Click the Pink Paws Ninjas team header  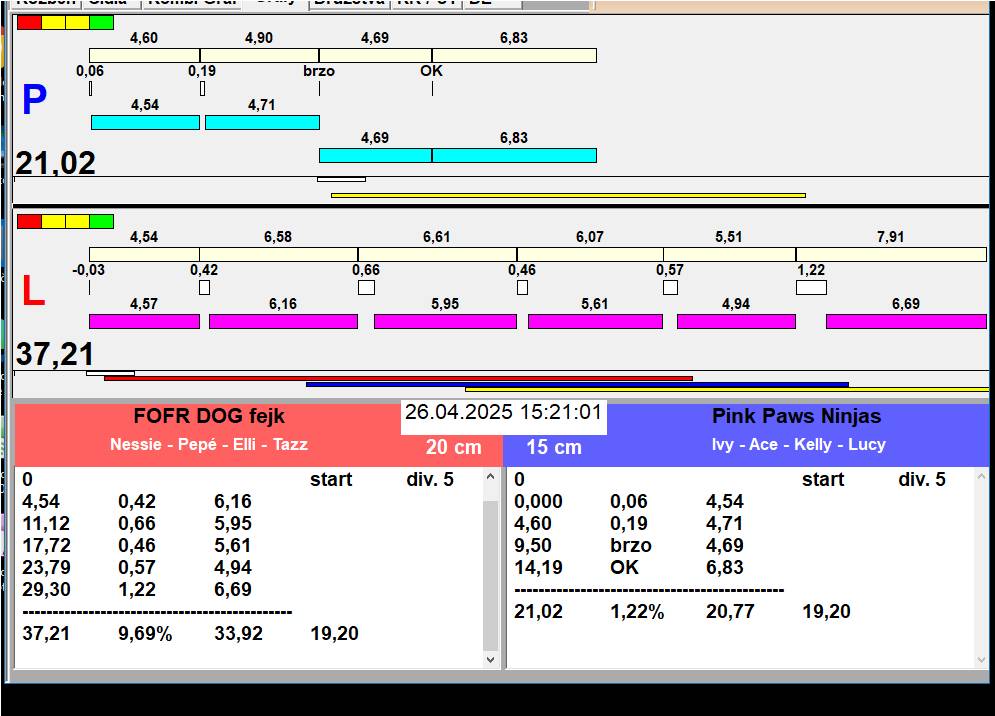click(796, 417)
